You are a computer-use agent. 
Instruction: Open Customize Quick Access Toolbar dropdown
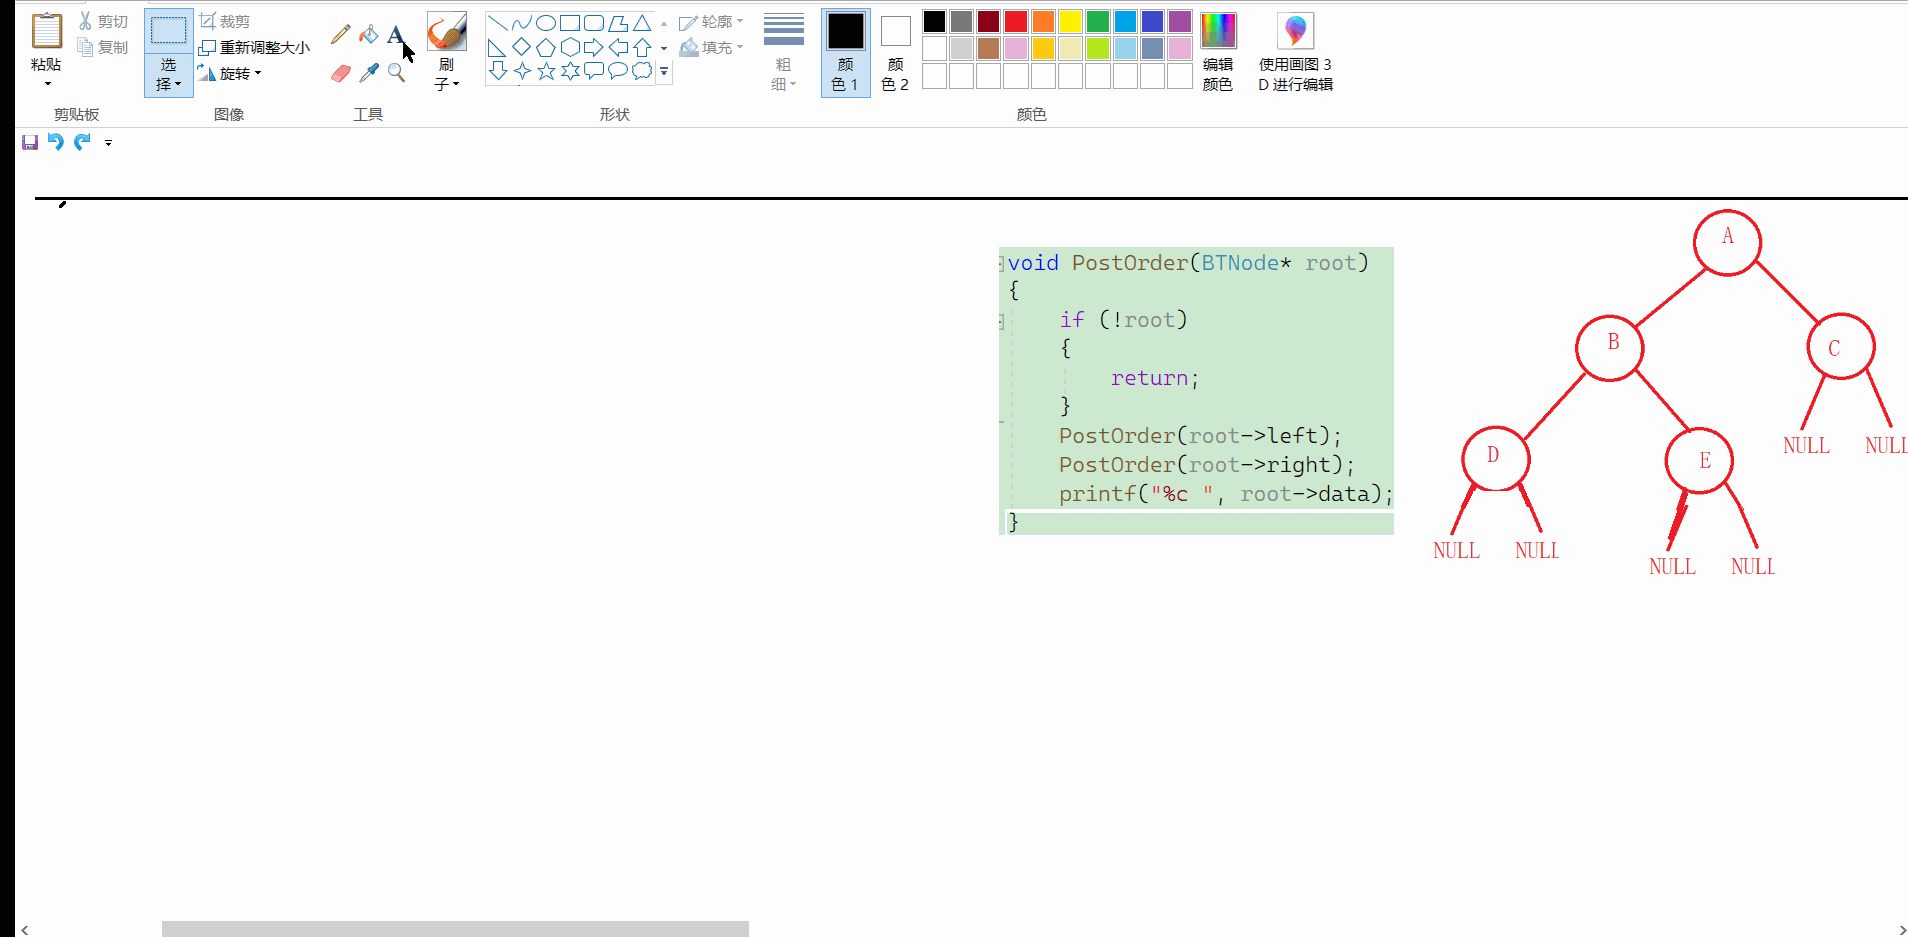108,143
